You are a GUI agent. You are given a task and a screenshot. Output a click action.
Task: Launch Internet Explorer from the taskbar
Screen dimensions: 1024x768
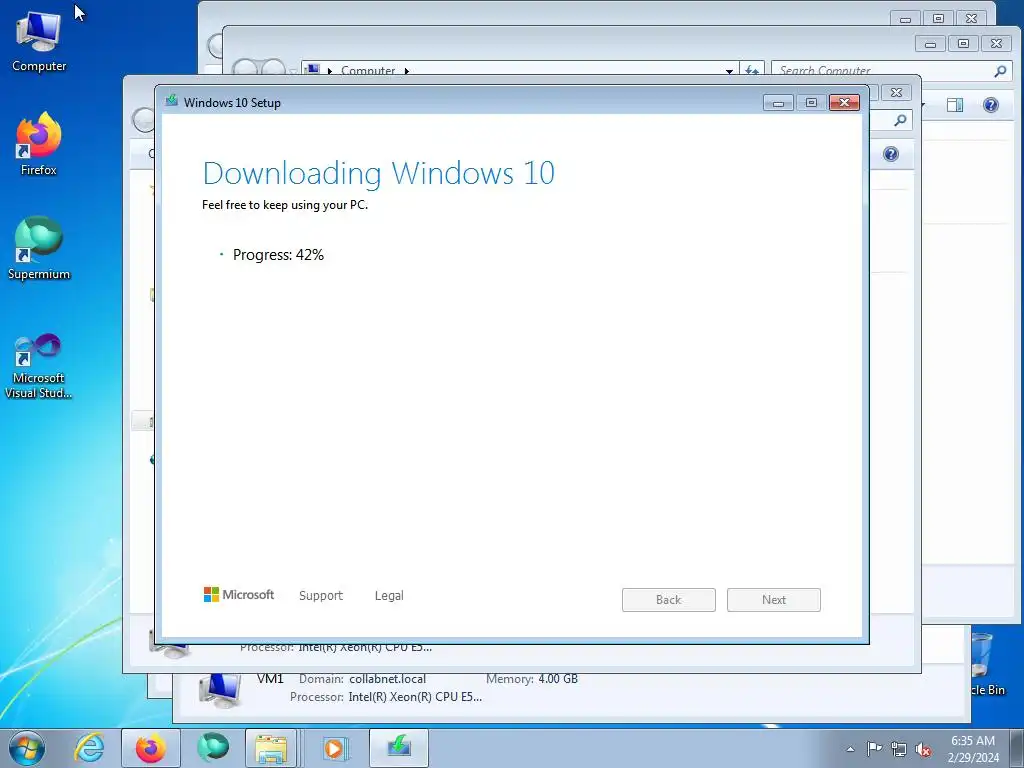(x=89, y=748)
